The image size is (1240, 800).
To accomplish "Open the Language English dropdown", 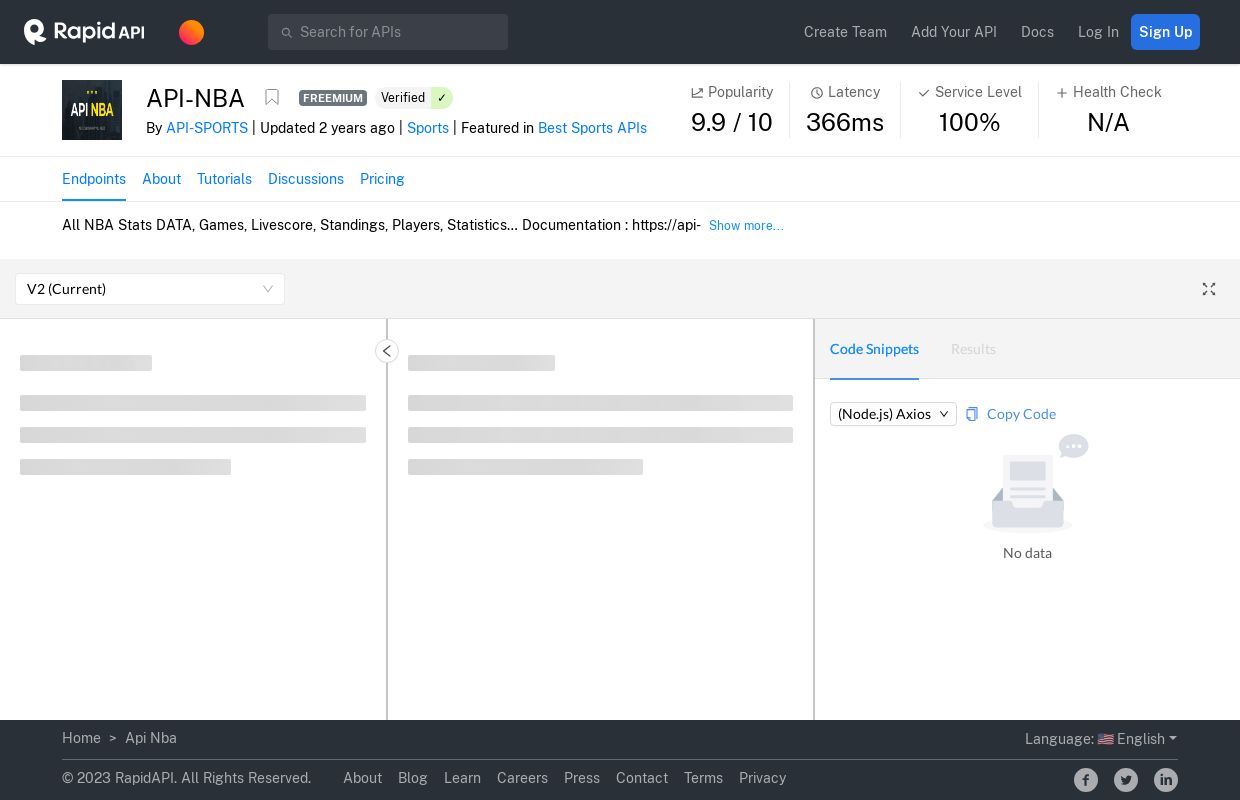I will 1101,739.
